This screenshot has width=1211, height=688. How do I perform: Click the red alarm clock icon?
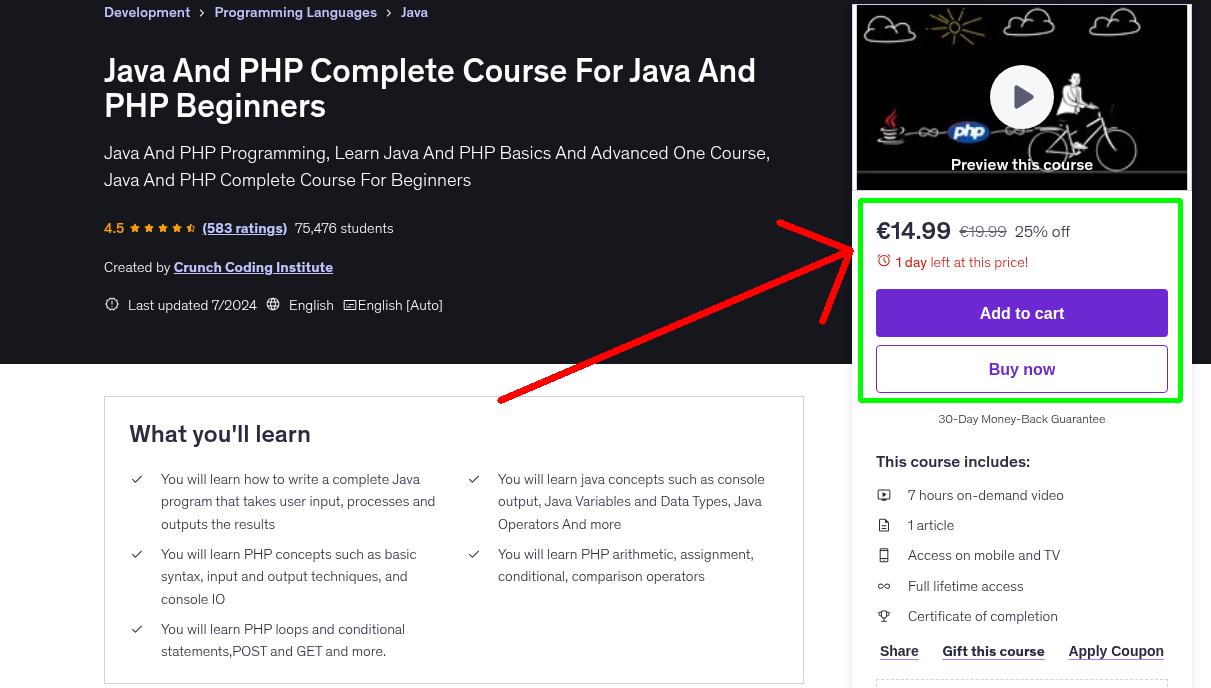point(883,261)
